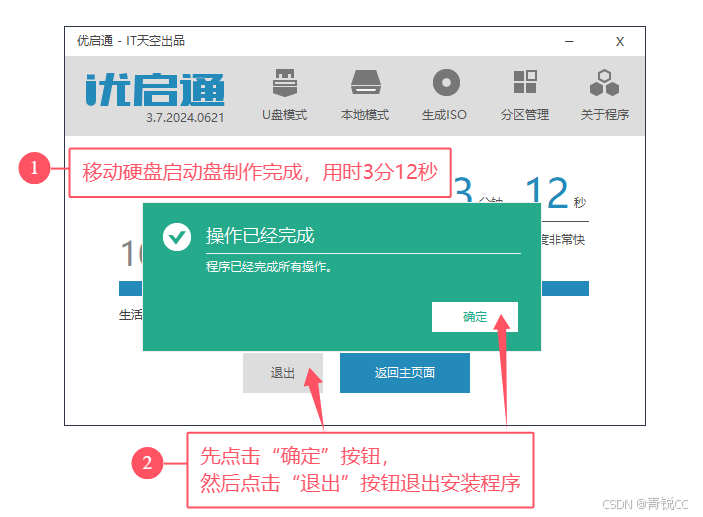Open the U盘模式 icon
This screenshot has height=517, width=703.
[x=285, y=83]
